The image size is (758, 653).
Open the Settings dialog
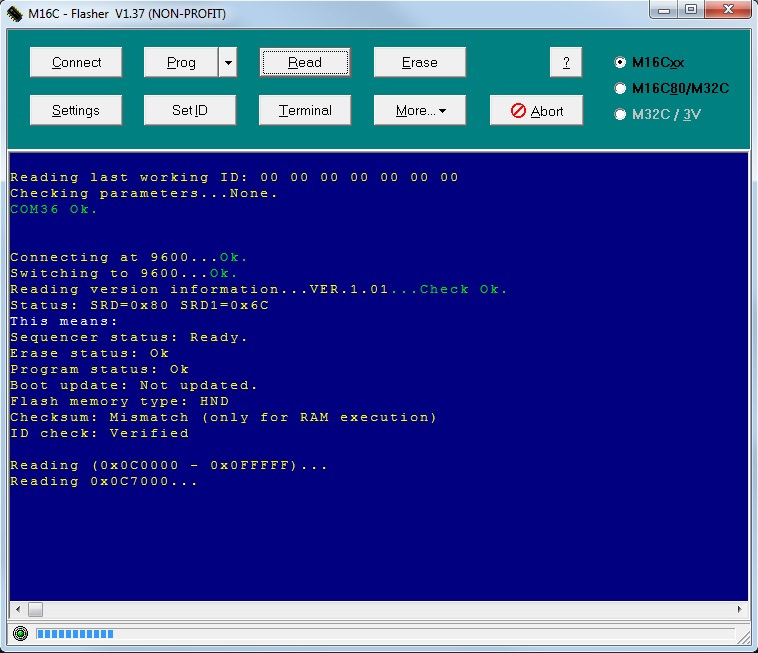point(76,110)
